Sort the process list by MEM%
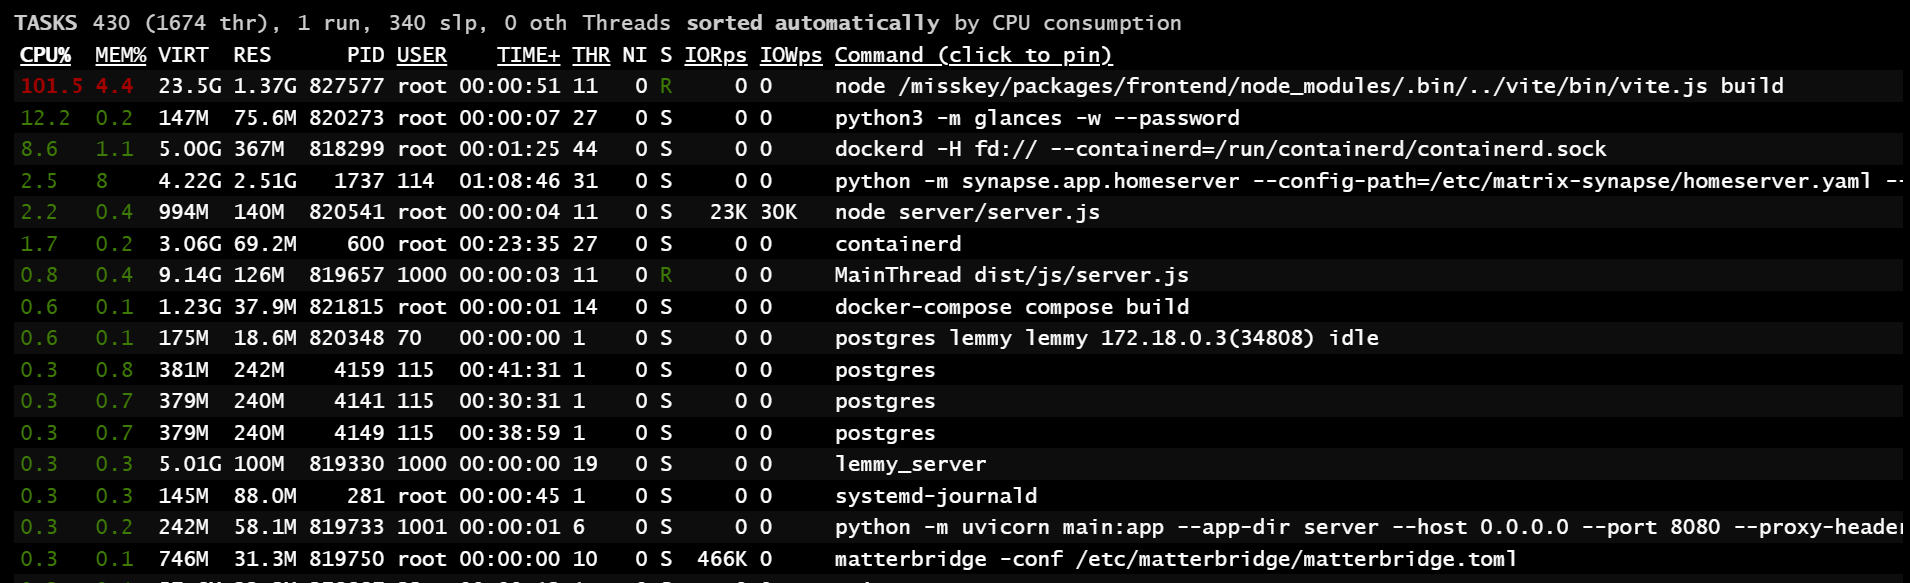The width and height of the screenshot is (1910, 583). [120, 55]
